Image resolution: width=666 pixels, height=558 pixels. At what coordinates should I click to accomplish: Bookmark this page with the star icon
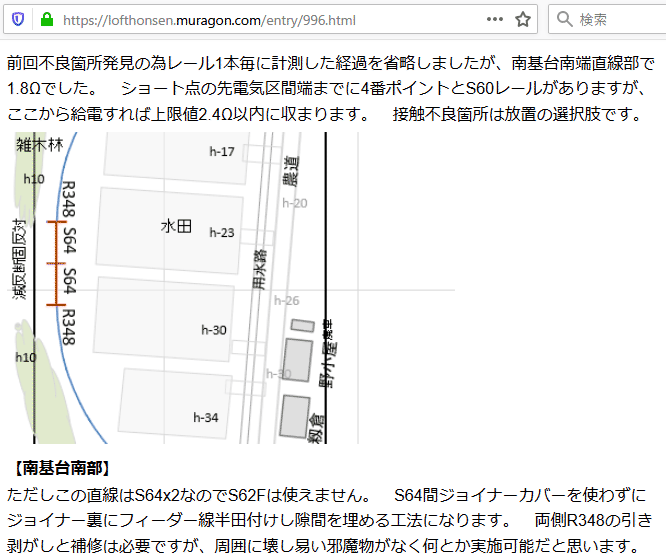522,20
